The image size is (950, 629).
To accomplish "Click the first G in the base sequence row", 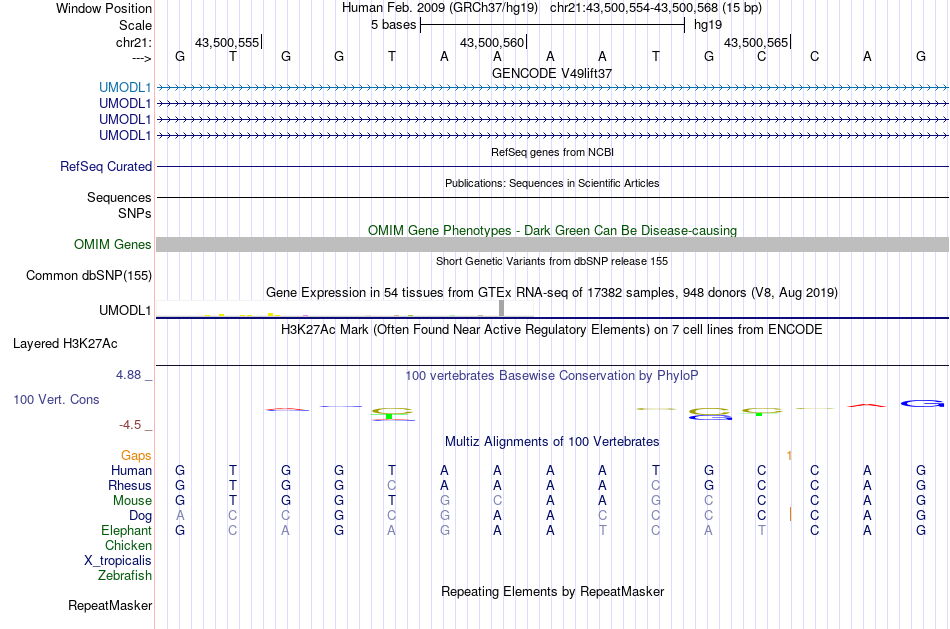I will point(180,56).
